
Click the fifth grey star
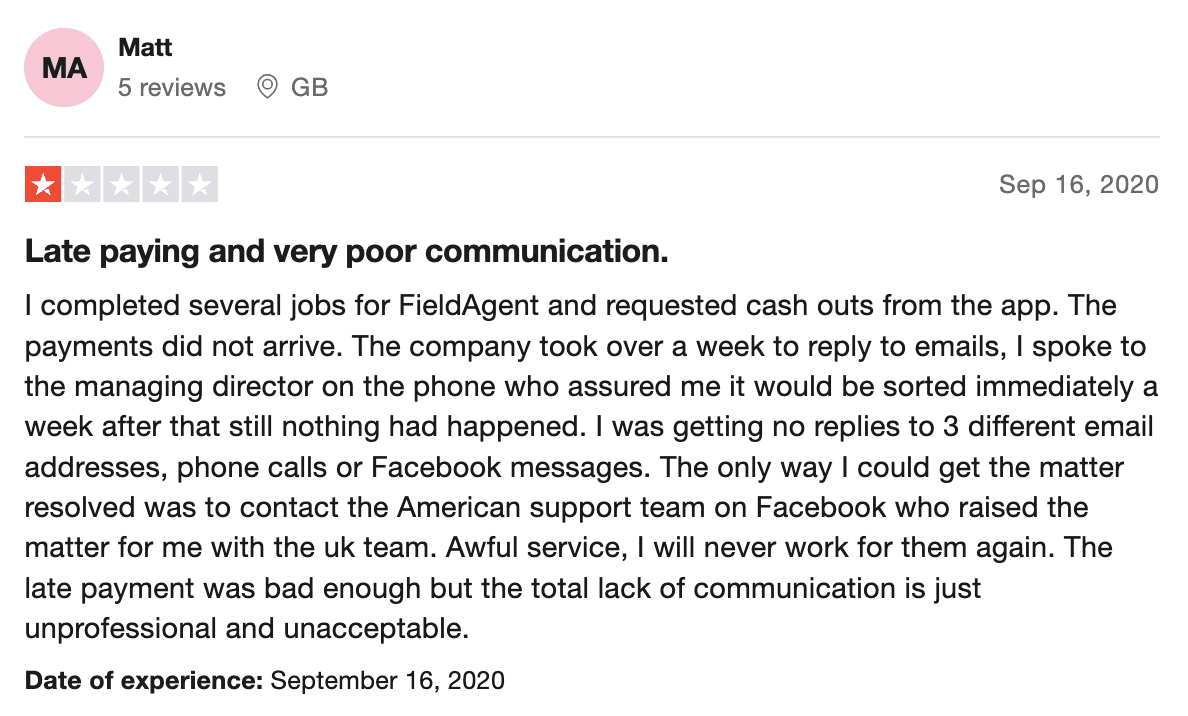[200, 184]
